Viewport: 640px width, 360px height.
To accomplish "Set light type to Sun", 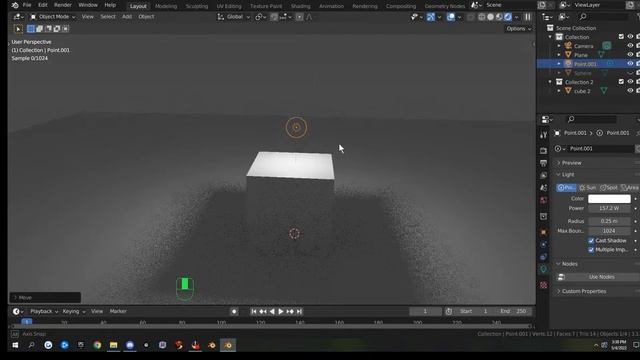I will click(587, 188).
